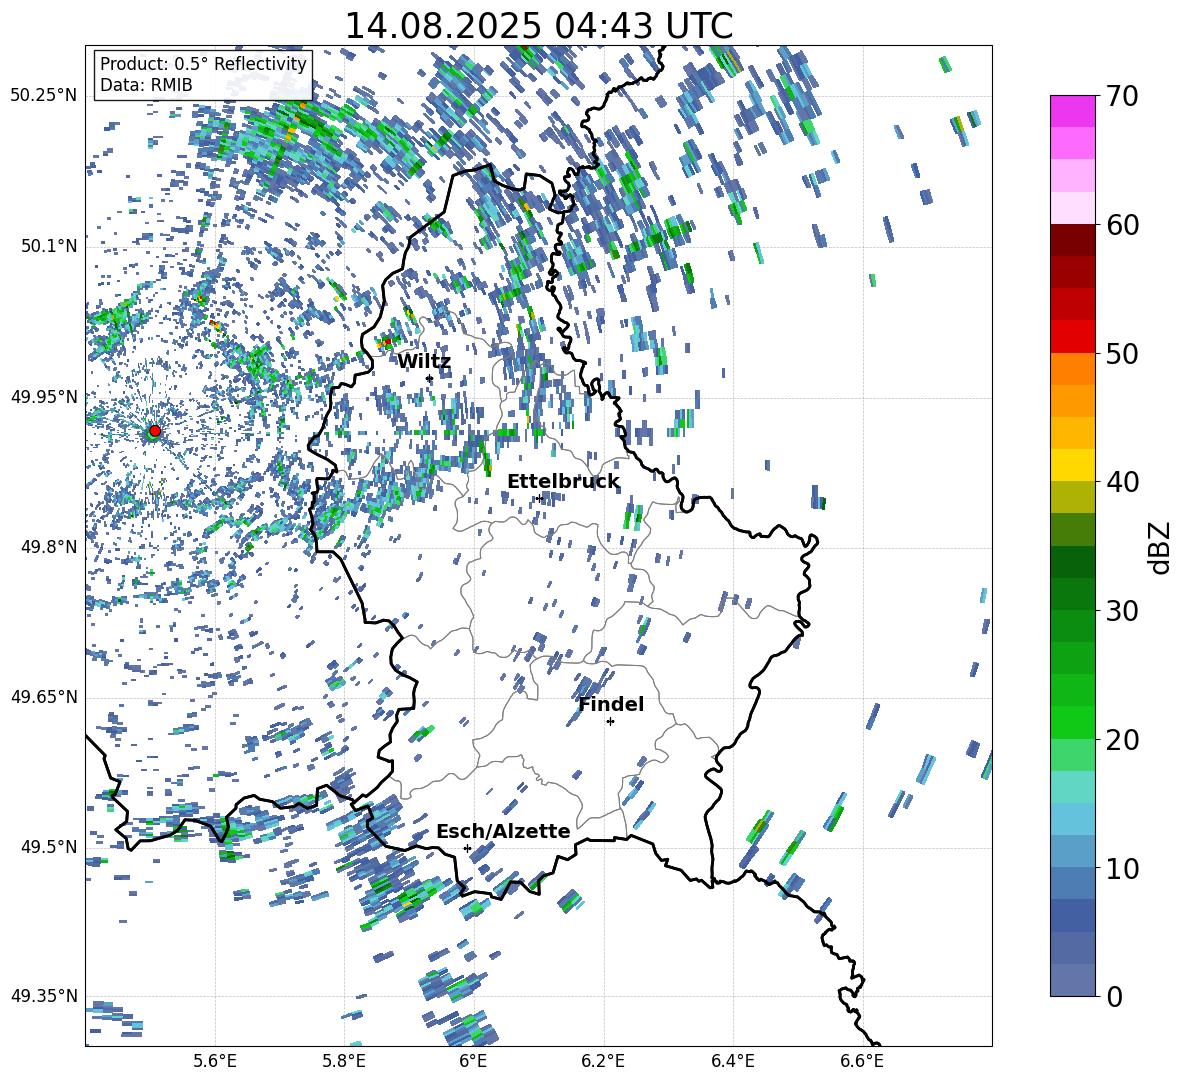Click the Esch/Alzette city label
The height and width of the screenshot is (1081, 1184).
coord(503,831)
